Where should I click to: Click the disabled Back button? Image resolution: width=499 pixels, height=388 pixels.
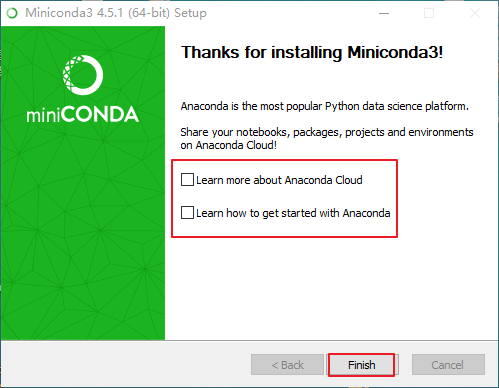(x=287, y=365)
